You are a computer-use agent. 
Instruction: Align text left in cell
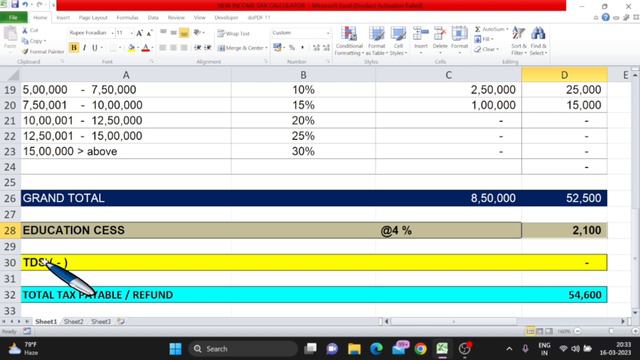pos(163,48)
